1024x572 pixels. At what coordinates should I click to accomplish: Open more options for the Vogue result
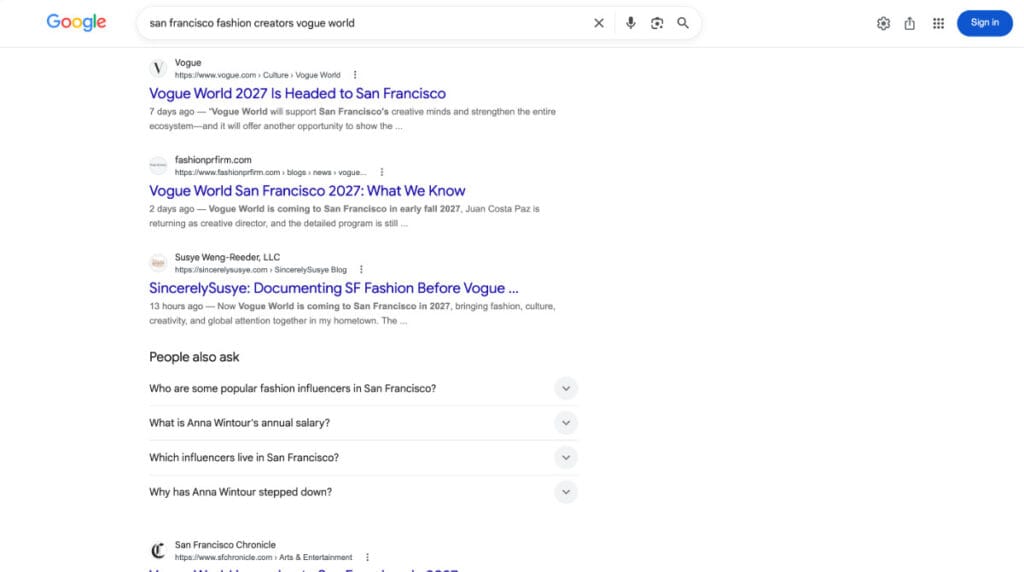tap(355, 75)
